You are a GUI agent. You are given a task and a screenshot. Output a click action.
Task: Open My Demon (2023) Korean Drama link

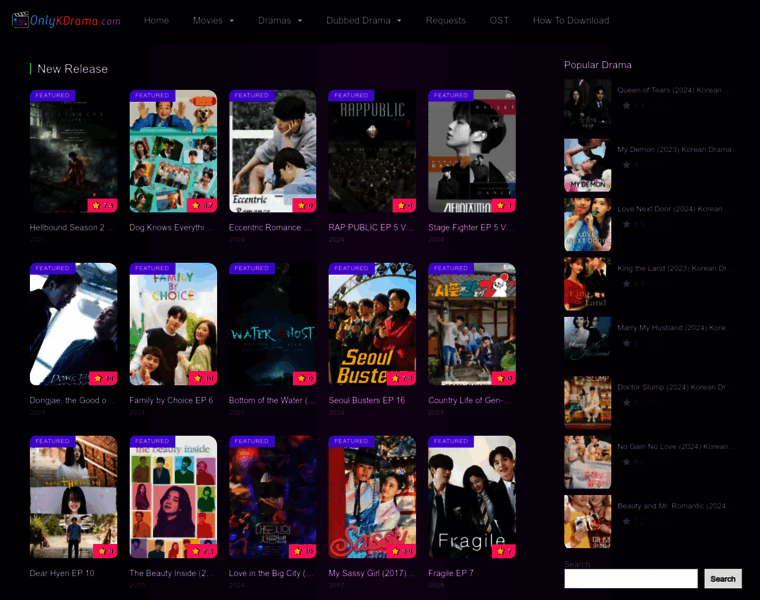[x=674, y=150]
